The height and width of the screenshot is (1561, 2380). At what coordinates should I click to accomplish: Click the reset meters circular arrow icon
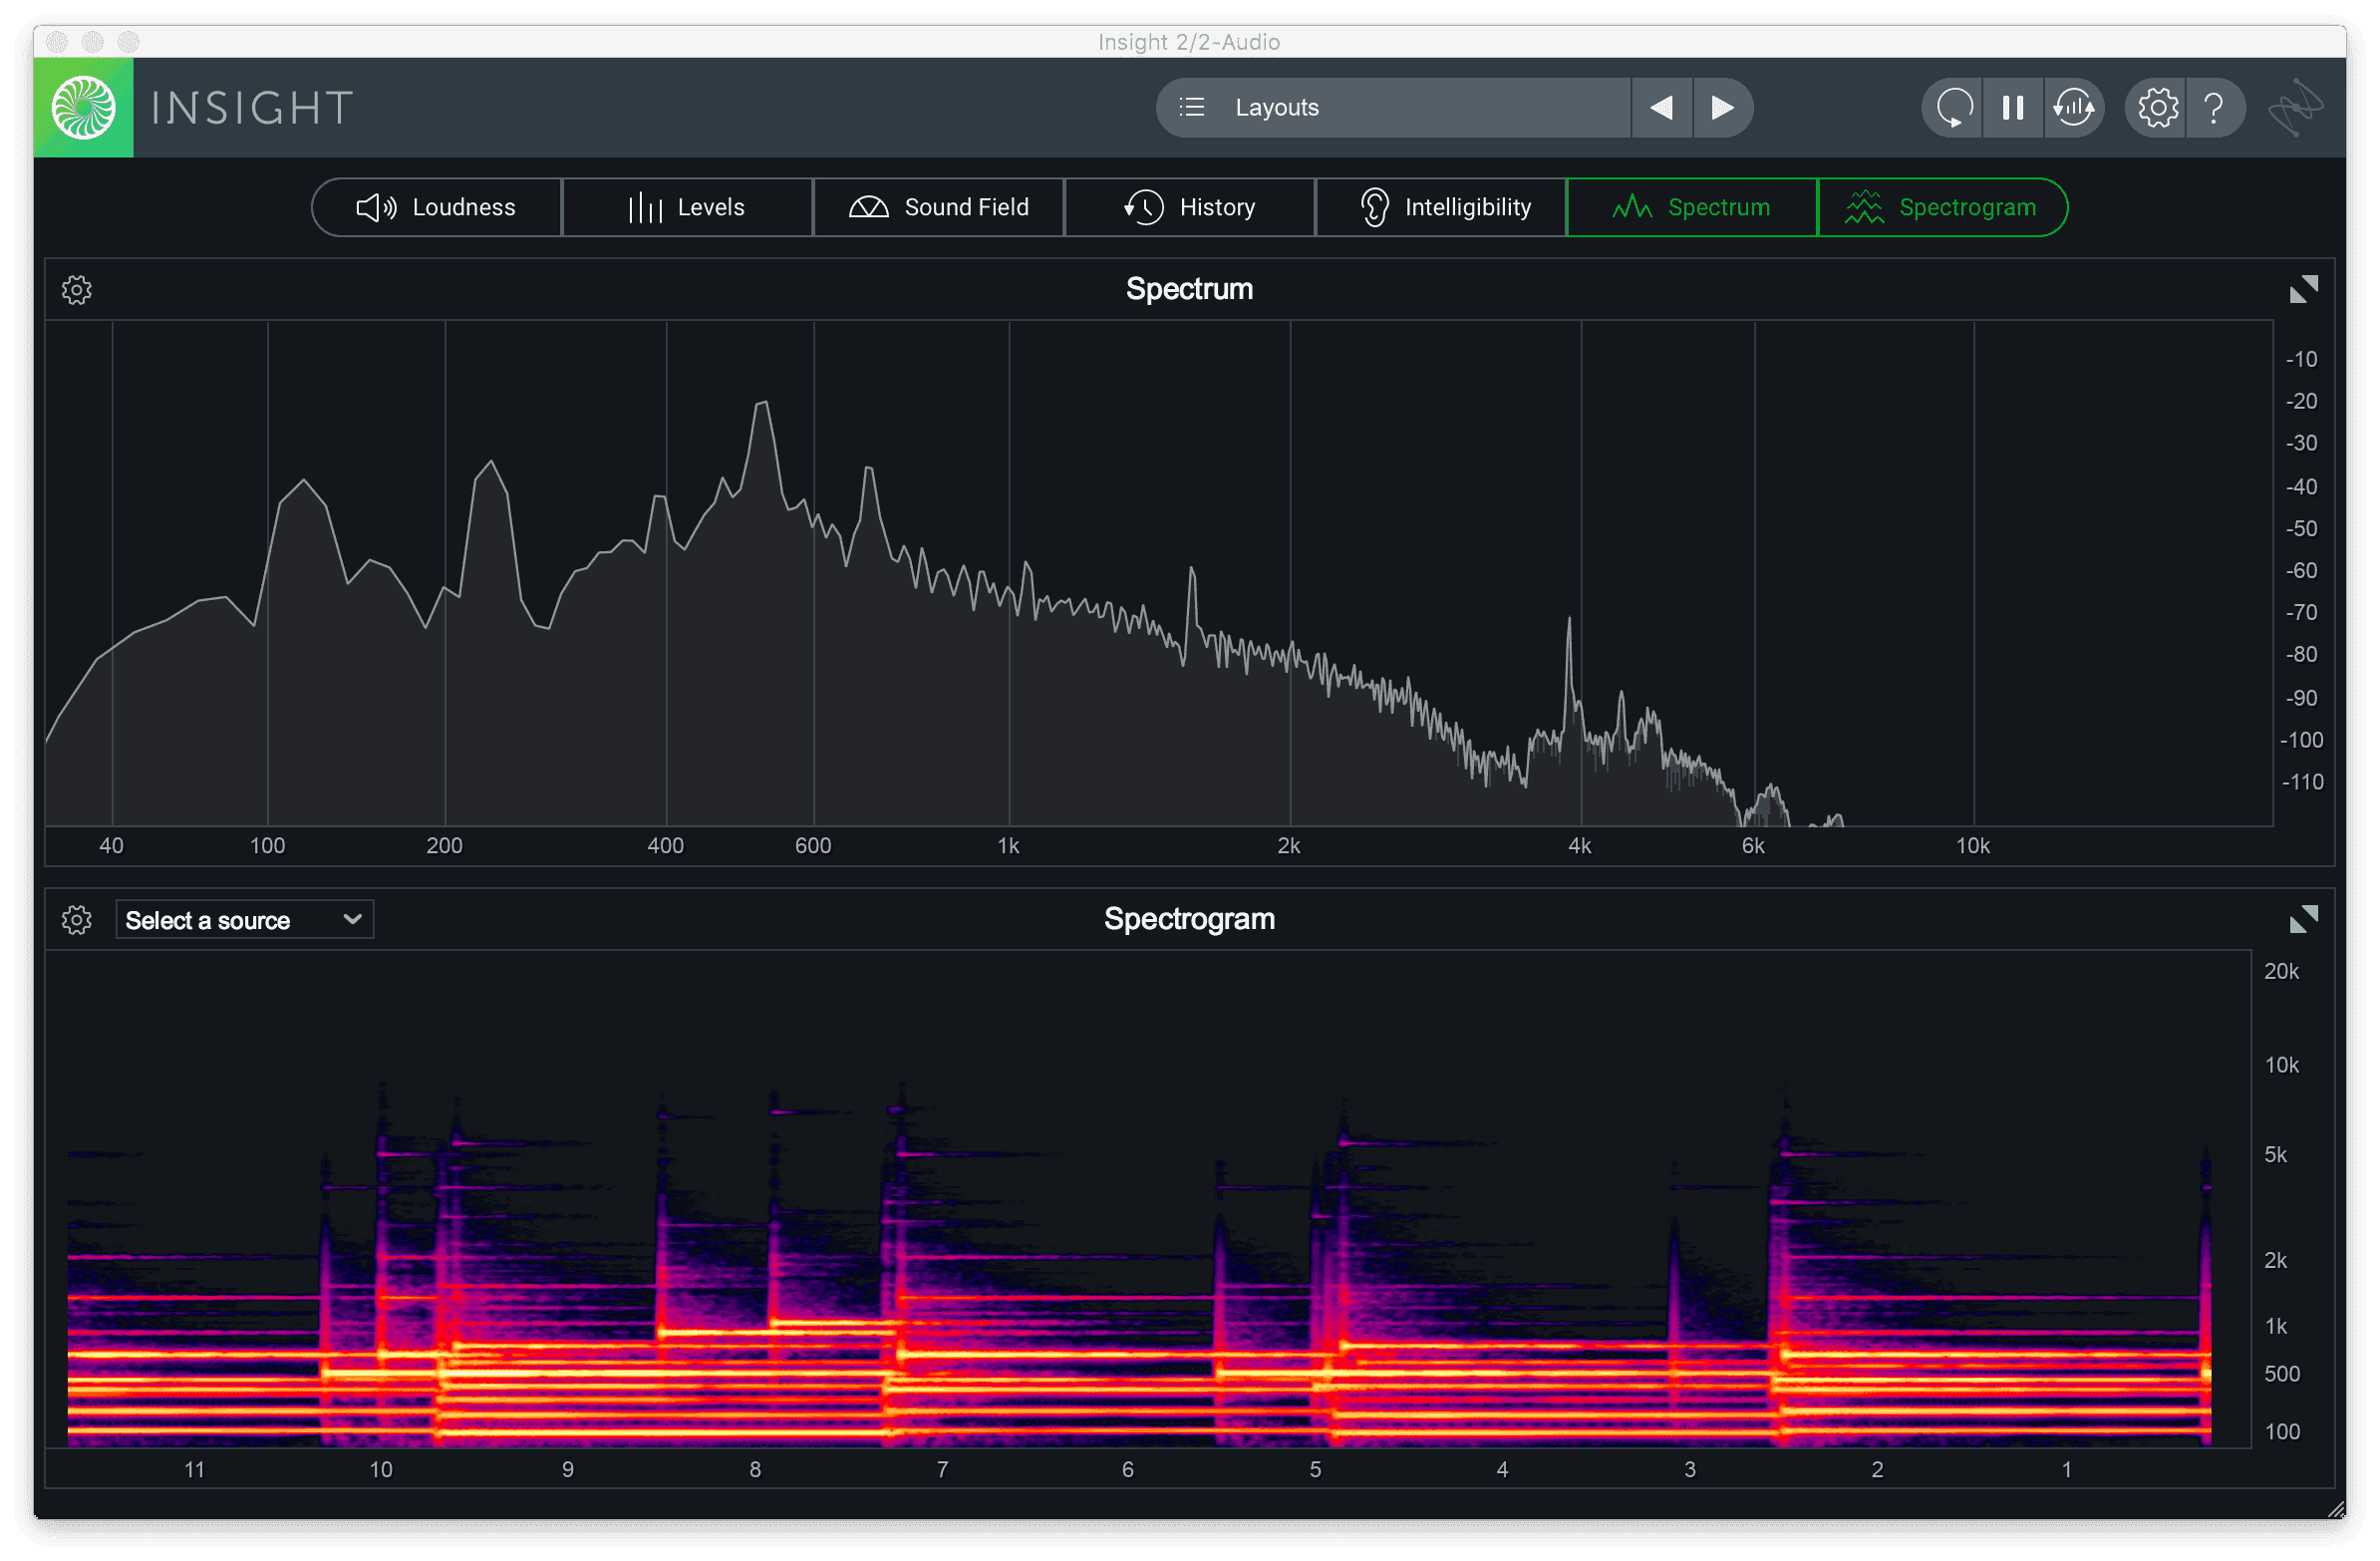[1953, 107]
